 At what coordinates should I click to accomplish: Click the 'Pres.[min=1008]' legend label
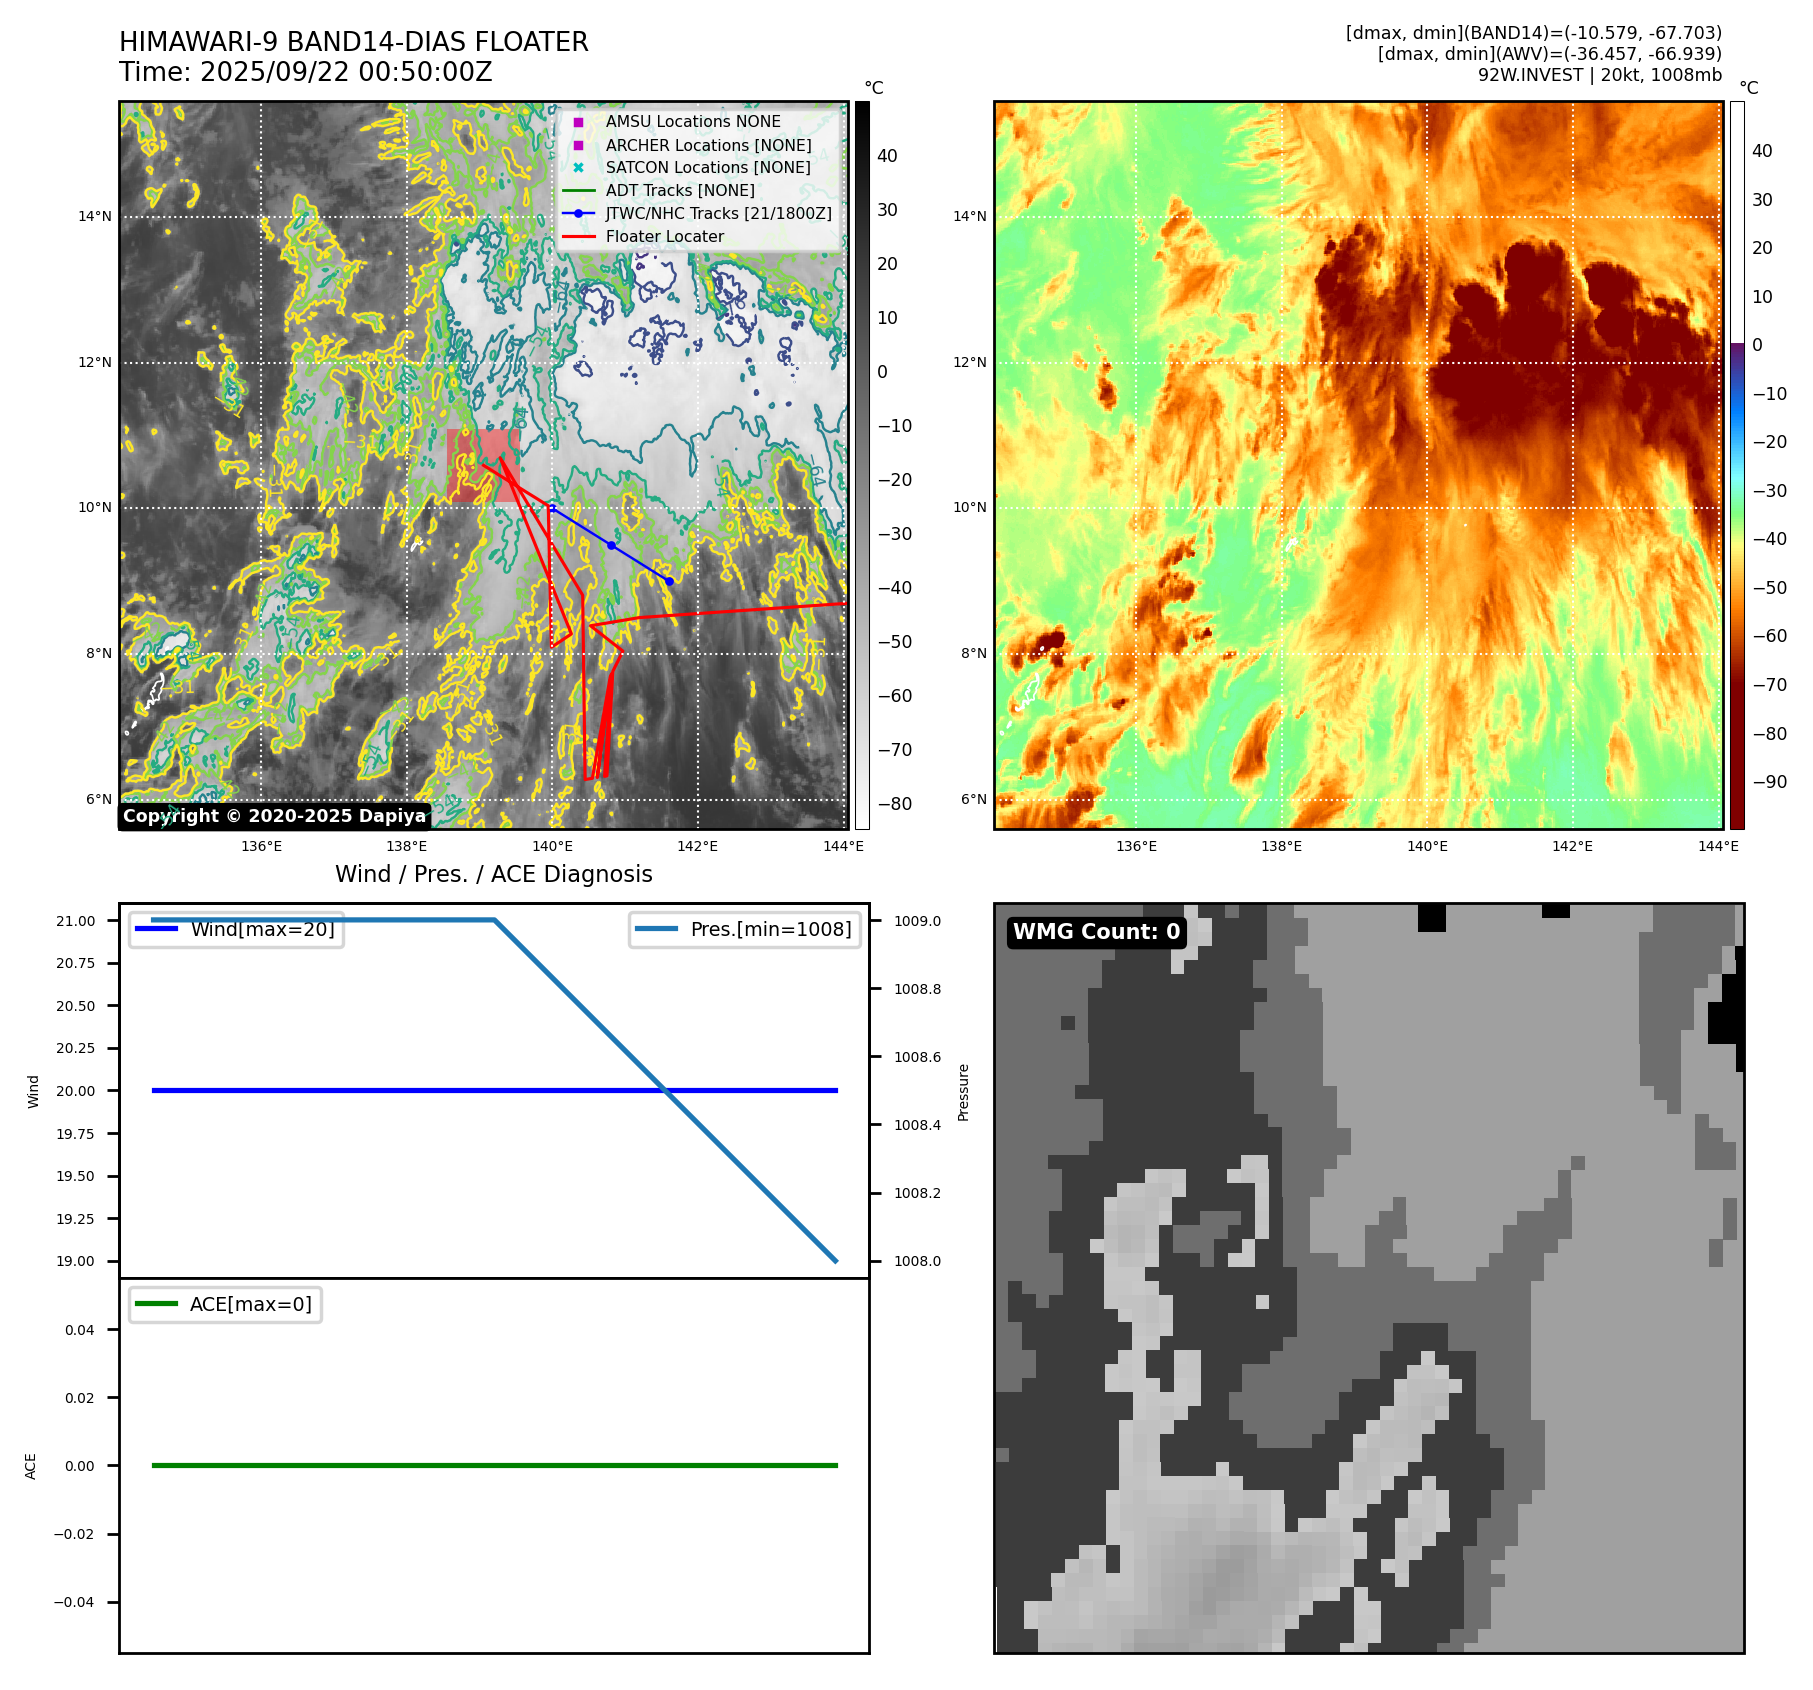(x=771, y=929)
